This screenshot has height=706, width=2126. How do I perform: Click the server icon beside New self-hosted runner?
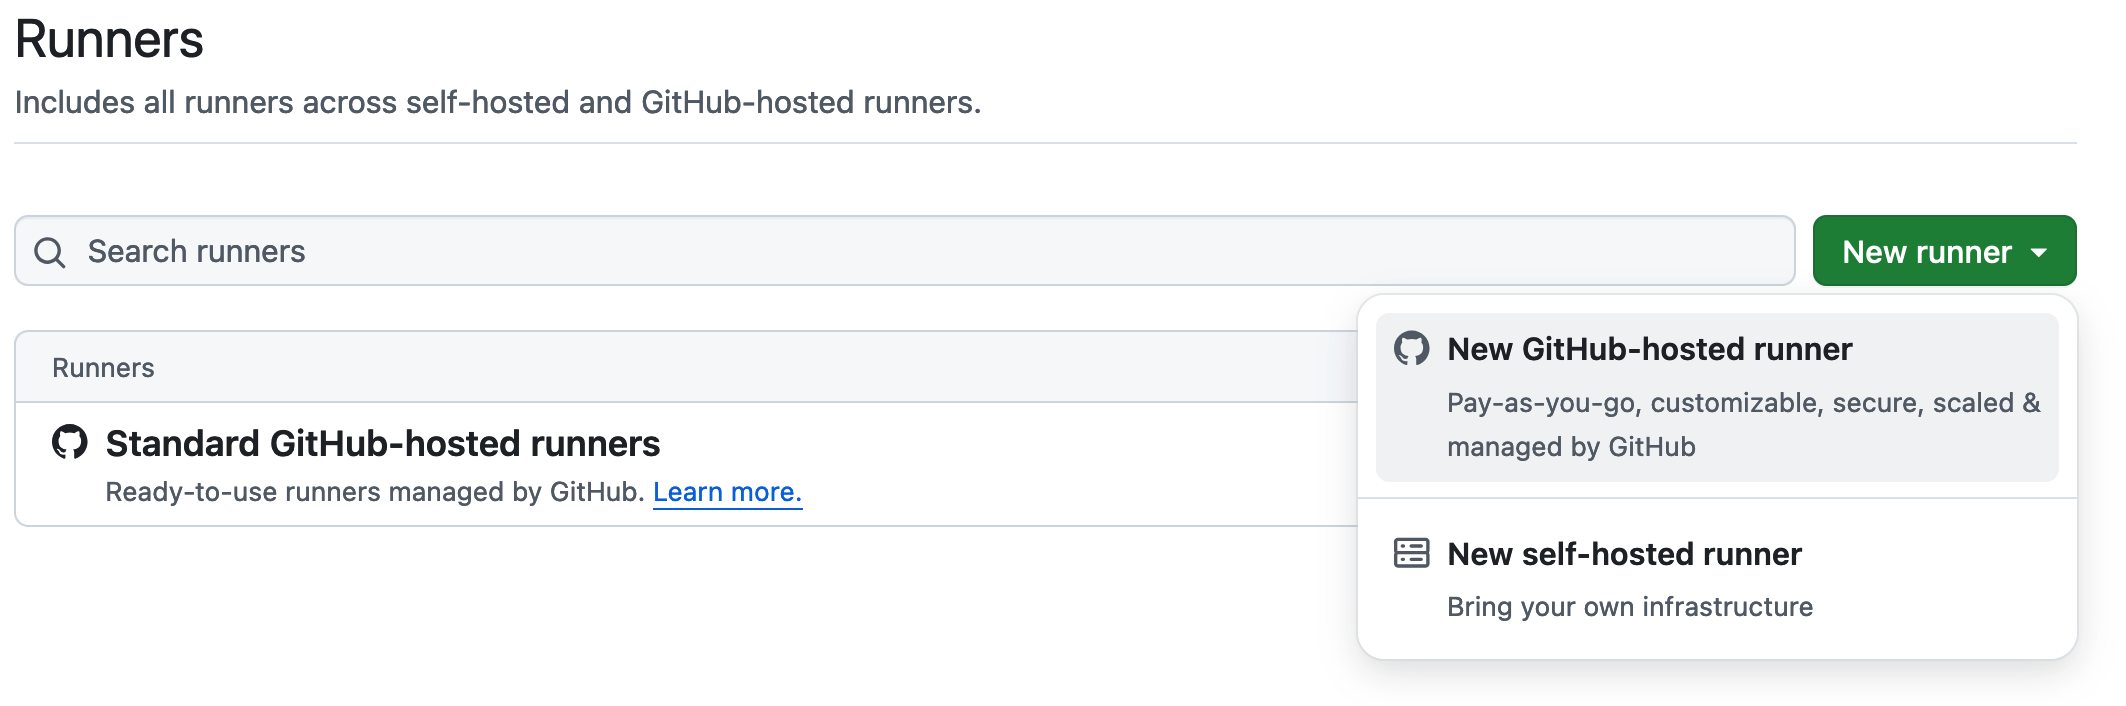1411,553
